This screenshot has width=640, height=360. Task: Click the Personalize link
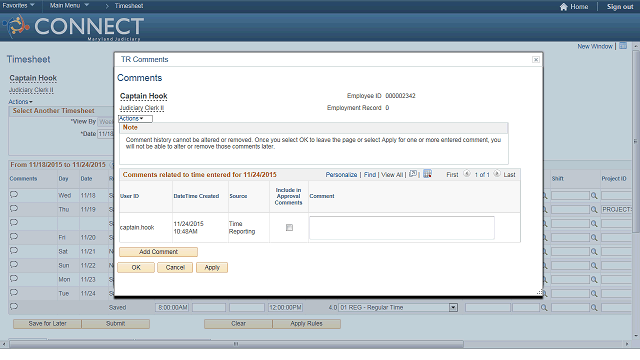tap(341, 175)
